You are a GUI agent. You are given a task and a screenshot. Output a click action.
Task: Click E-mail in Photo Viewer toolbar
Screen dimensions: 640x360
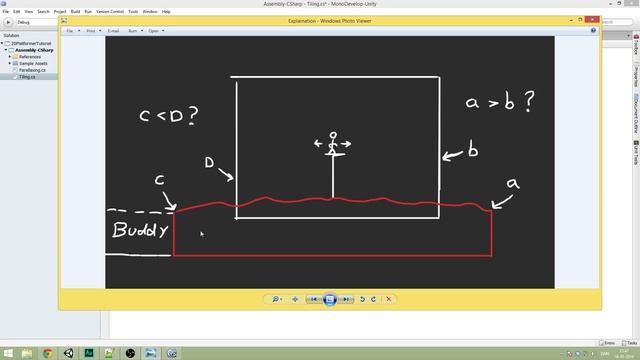pos(113,31)
